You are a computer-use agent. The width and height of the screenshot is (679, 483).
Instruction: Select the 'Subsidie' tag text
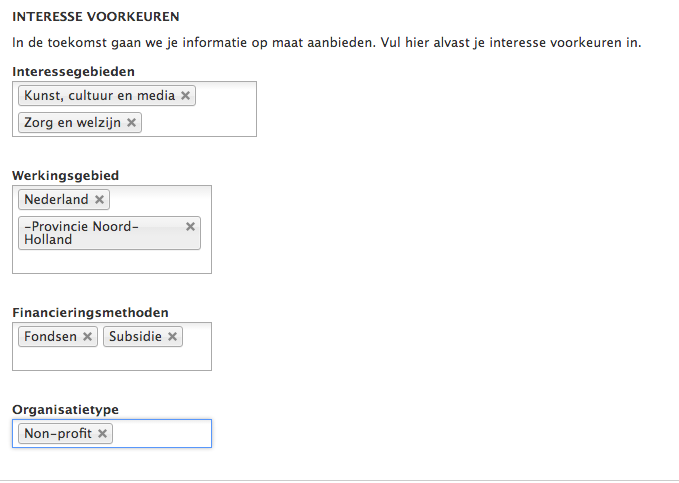coord(135,336)
